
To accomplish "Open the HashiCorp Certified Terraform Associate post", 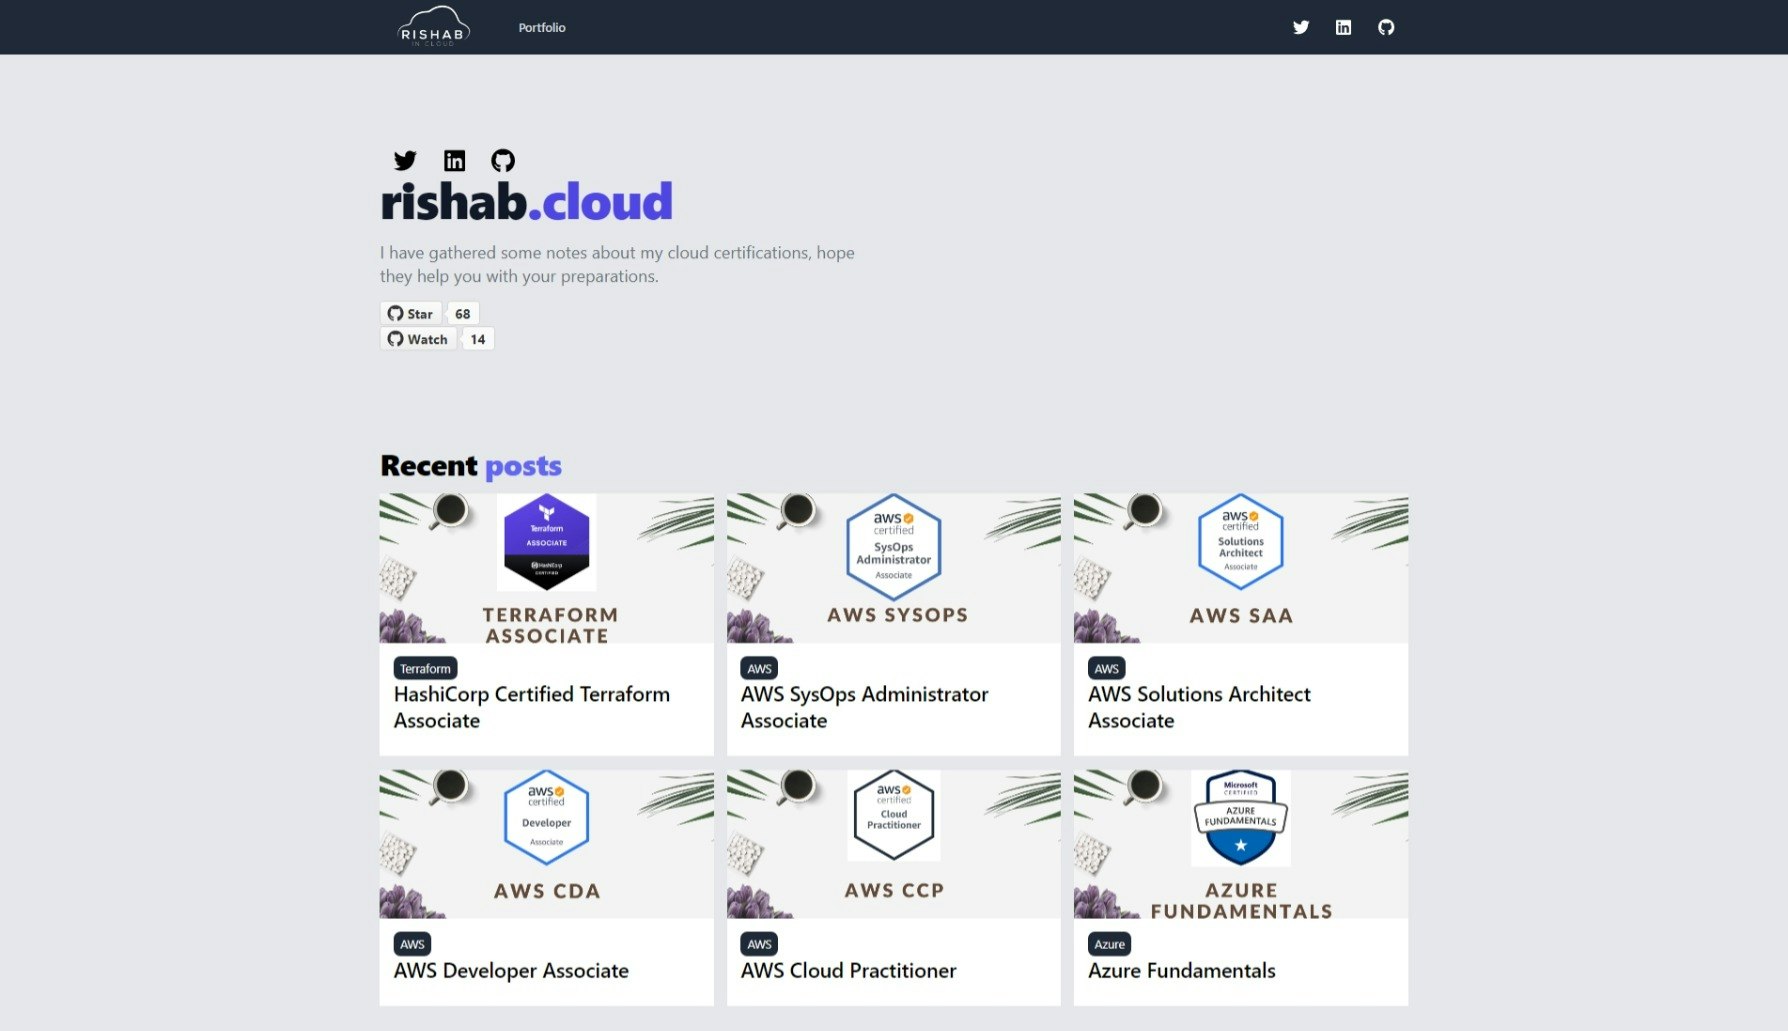I will coord(532,707).
